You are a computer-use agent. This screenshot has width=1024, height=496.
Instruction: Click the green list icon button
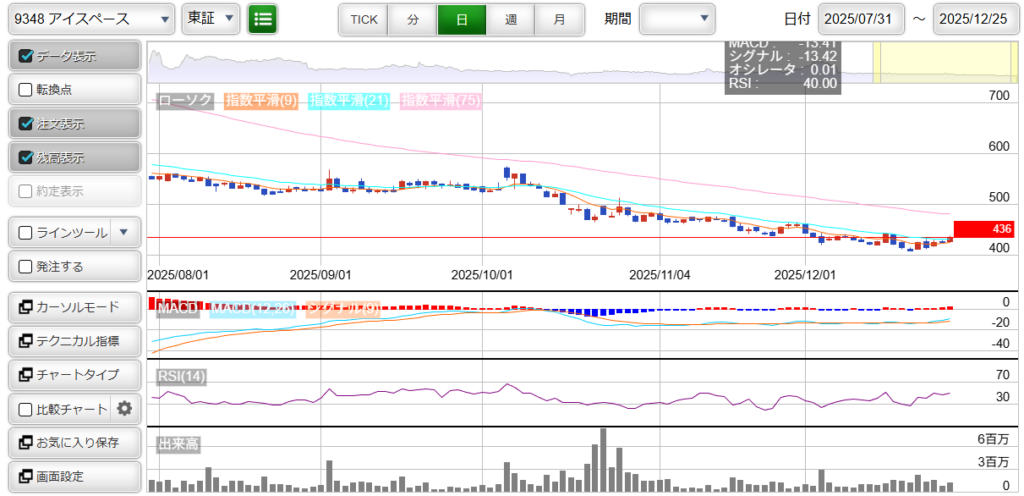click(263, 19)
